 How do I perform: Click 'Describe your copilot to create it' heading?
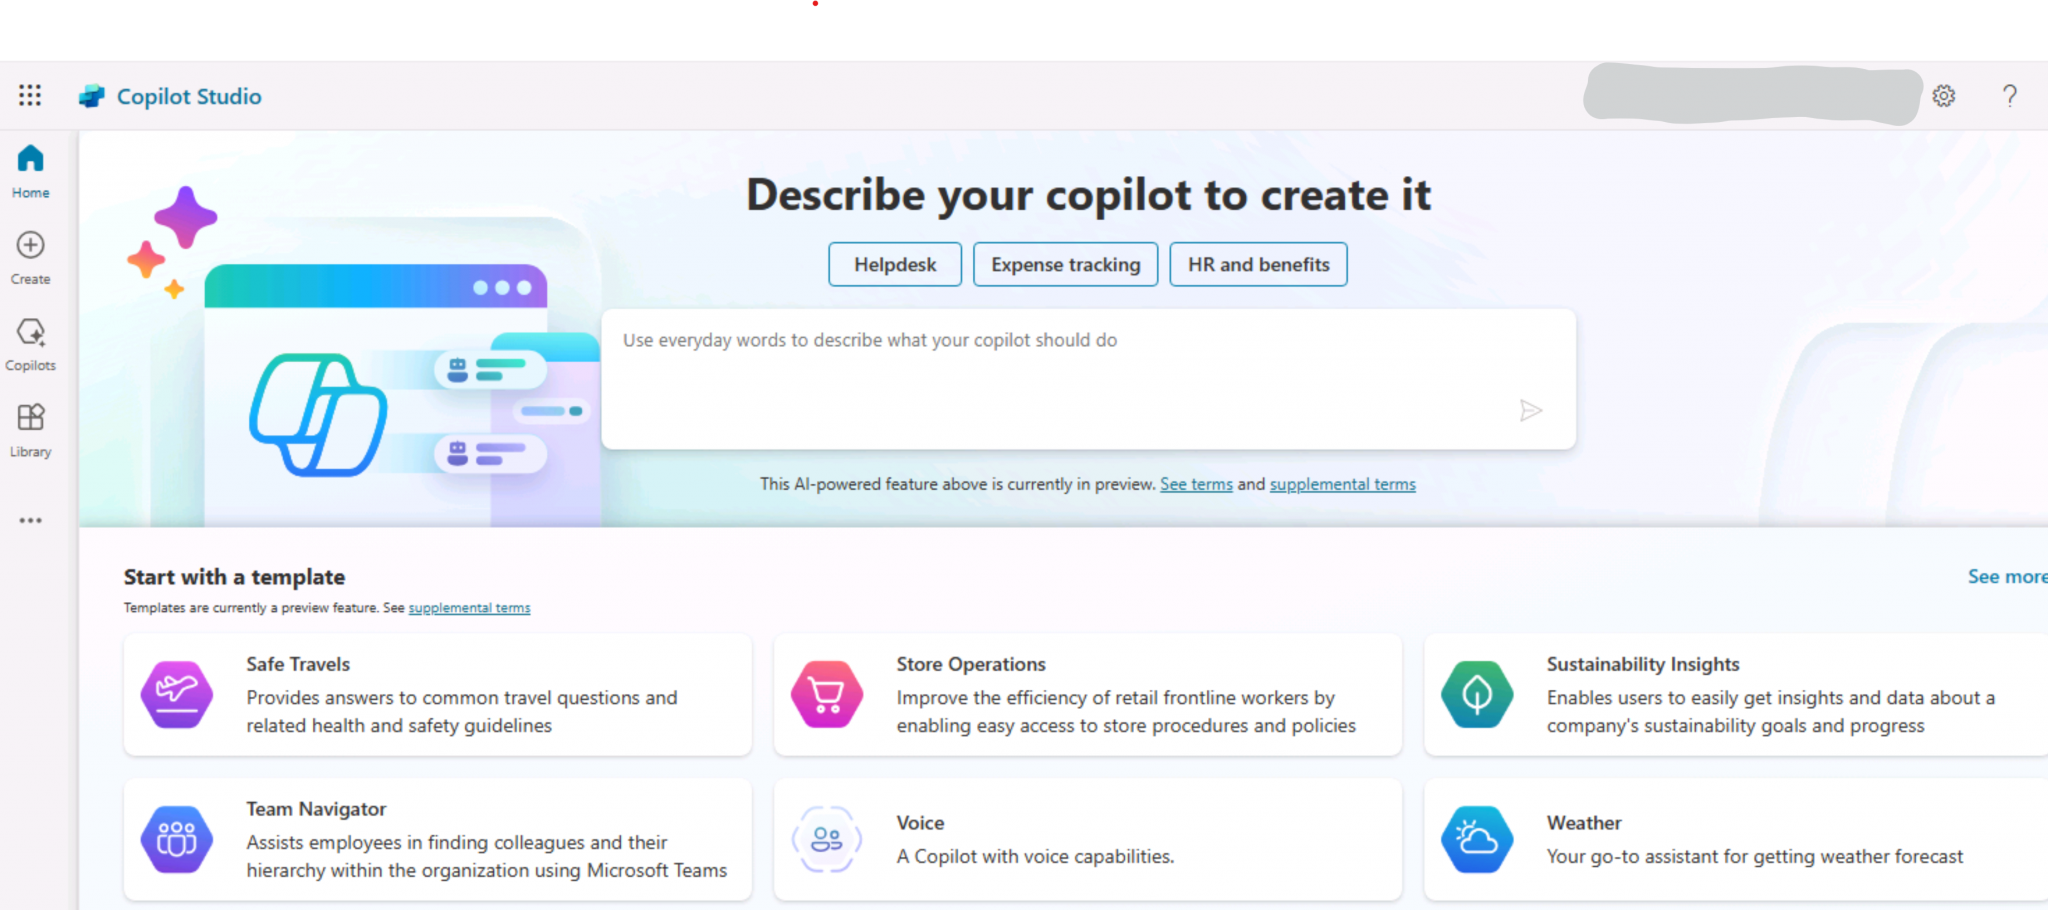[1088, 195]
